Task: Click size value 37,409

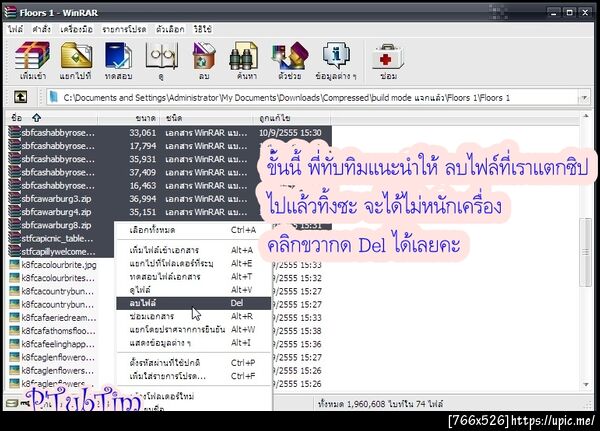Action: [142, 172]
